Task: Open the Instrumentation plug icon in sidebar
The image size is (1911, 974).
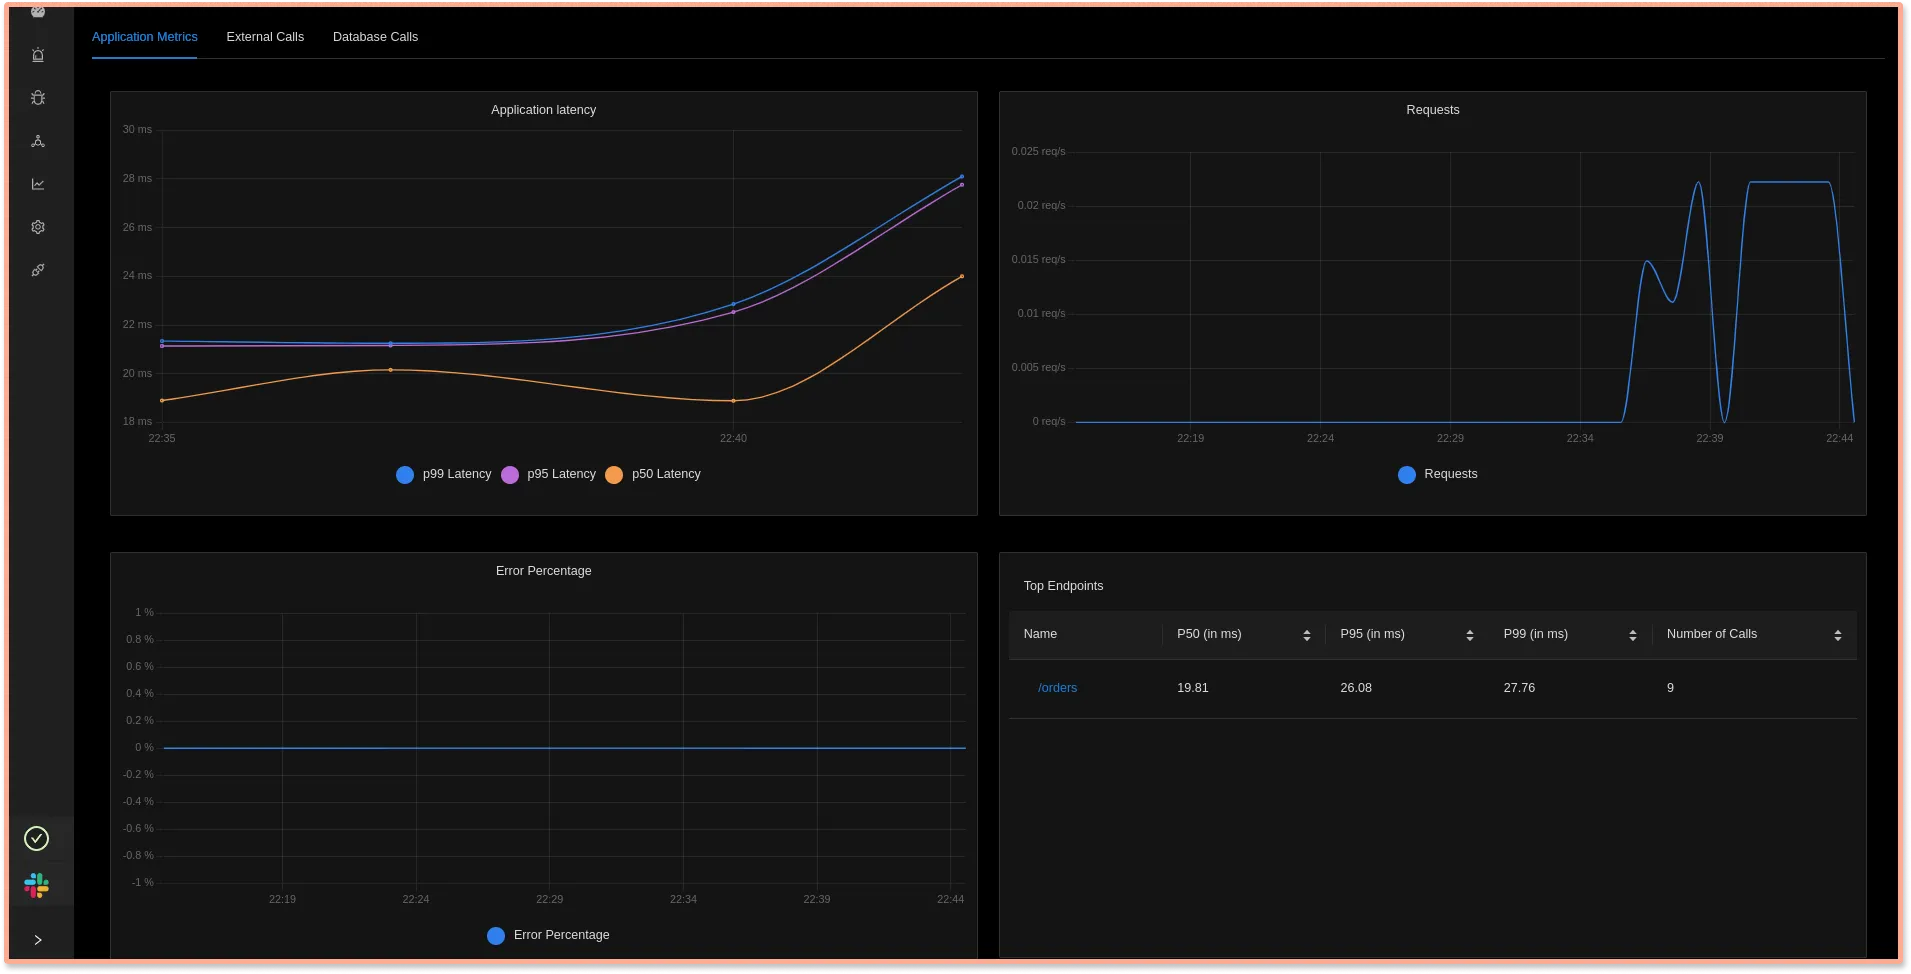Action: click(38, 270)
